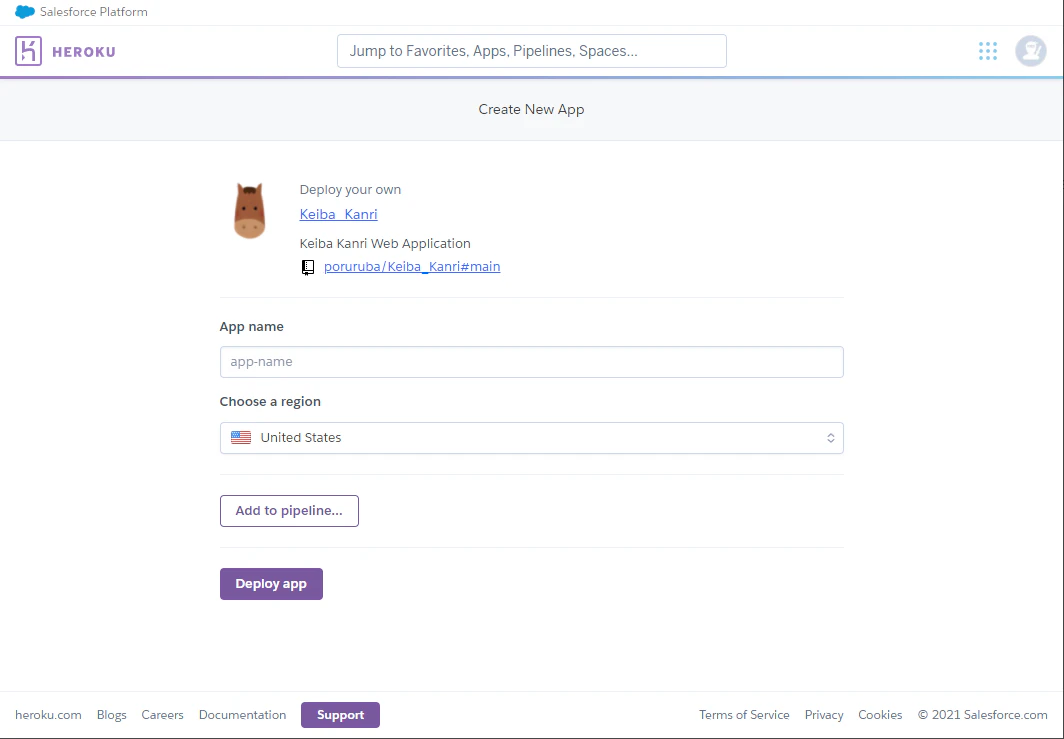Click the Choose a region label
The width and height of the screenshot is (1064, 739).
270,401
